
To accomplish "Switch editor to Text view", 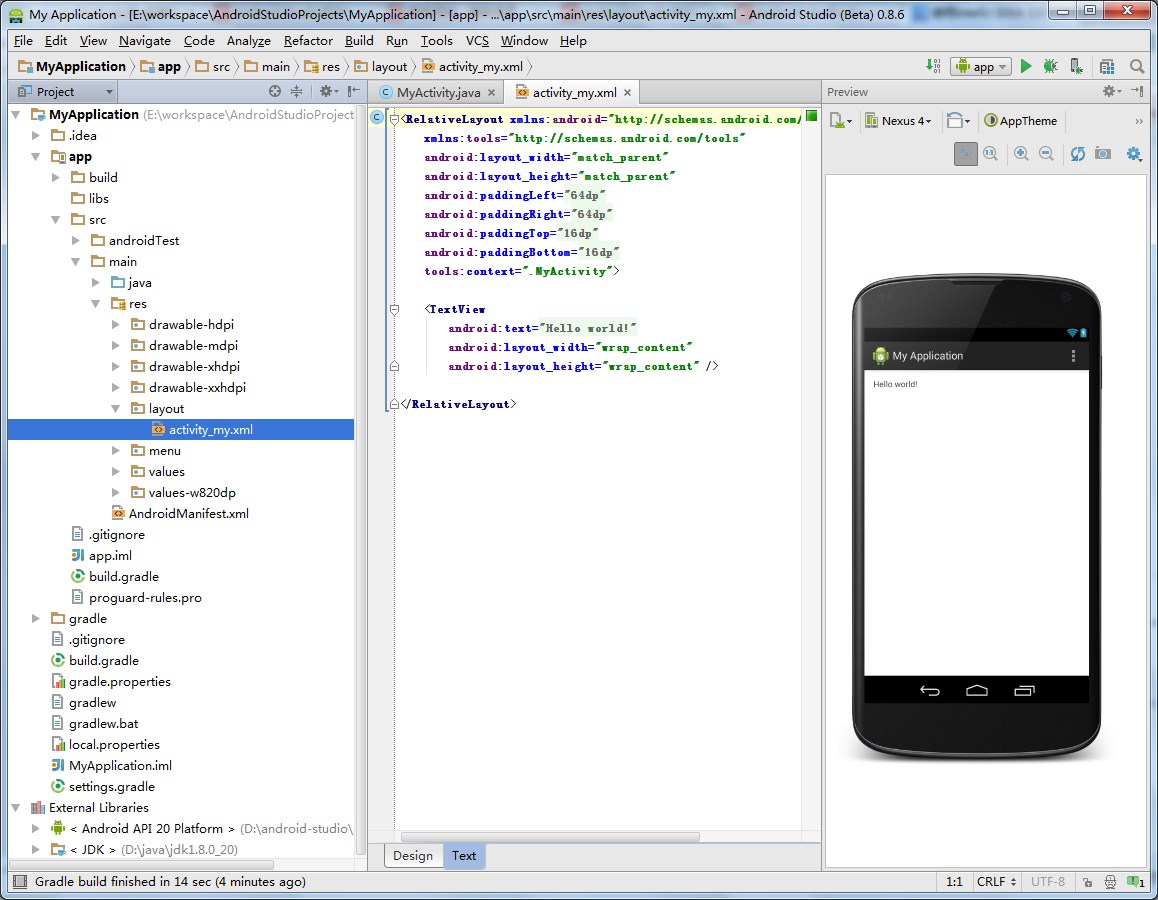I will pyautogui.click(x=464, y=856).
